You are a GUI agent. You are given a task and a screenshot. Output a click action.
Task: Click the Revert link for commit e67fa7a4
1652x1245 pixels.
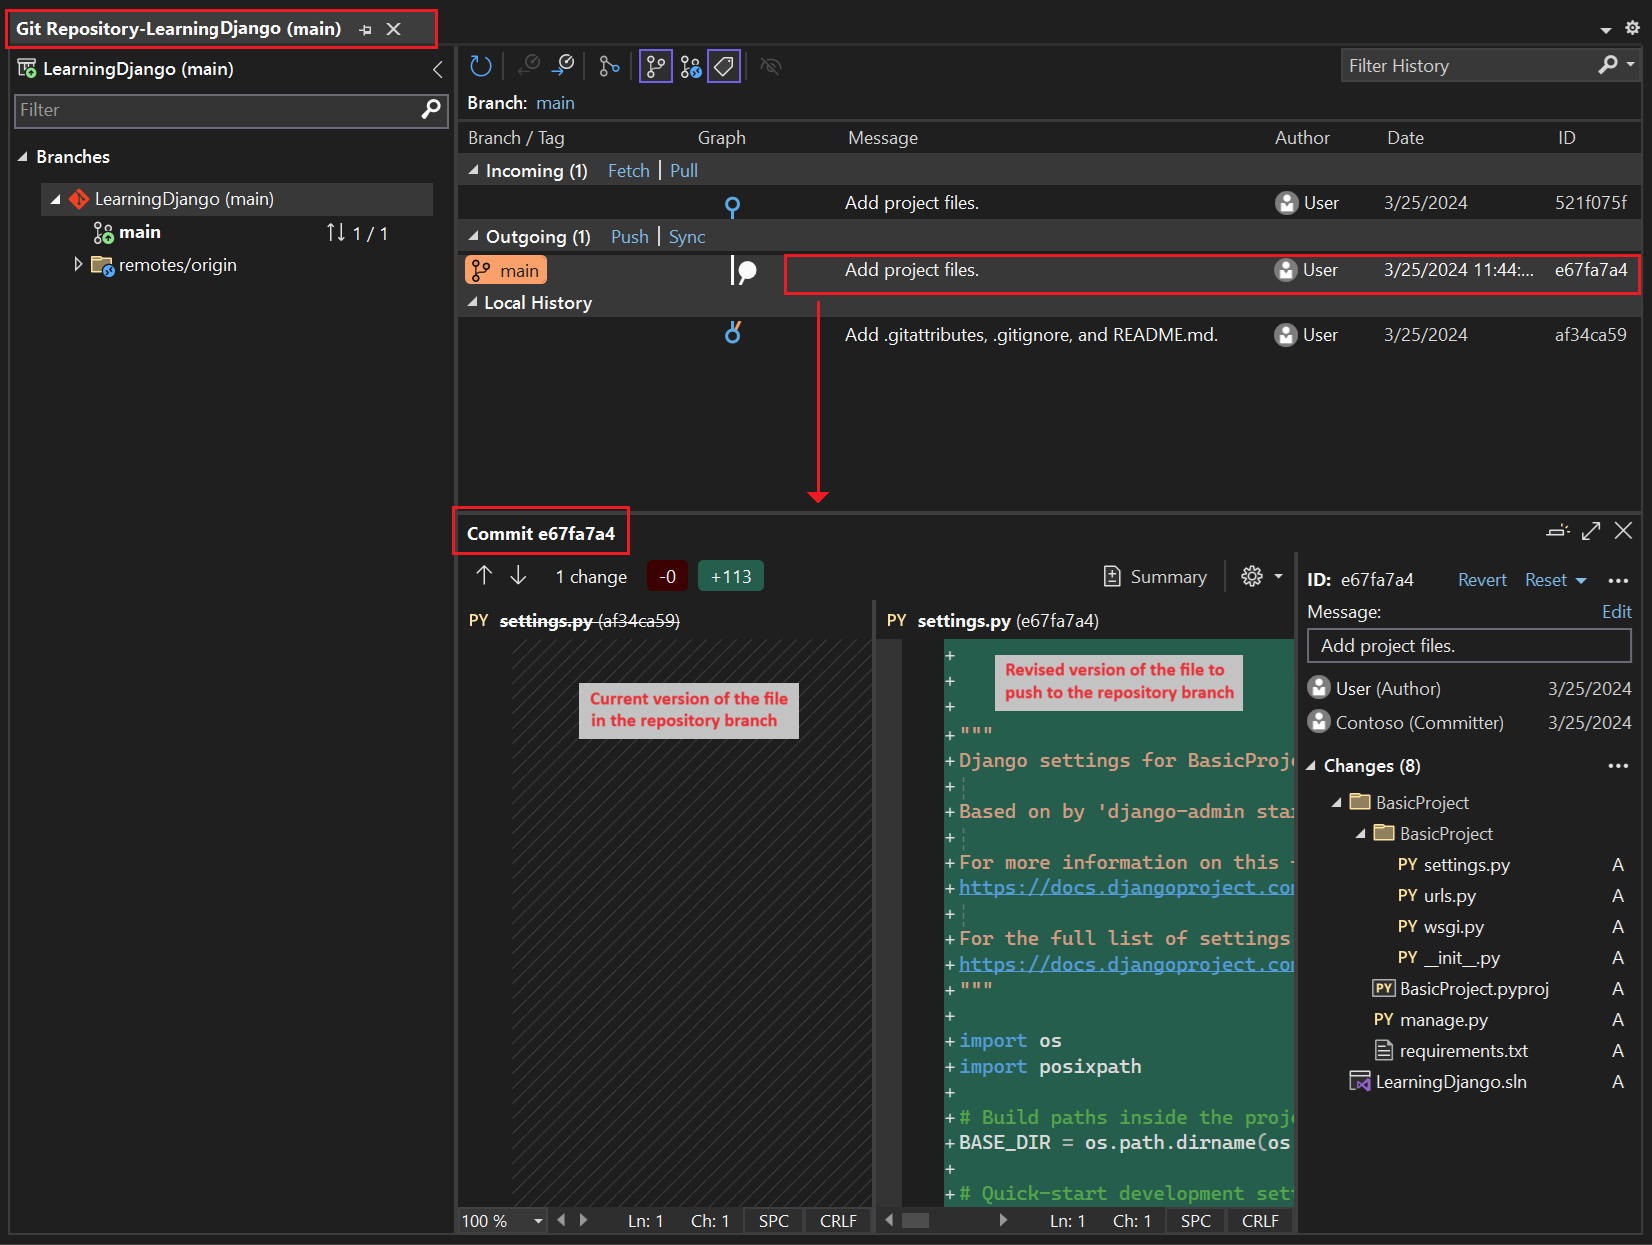pyautogui.click(x=1481, y=580)
